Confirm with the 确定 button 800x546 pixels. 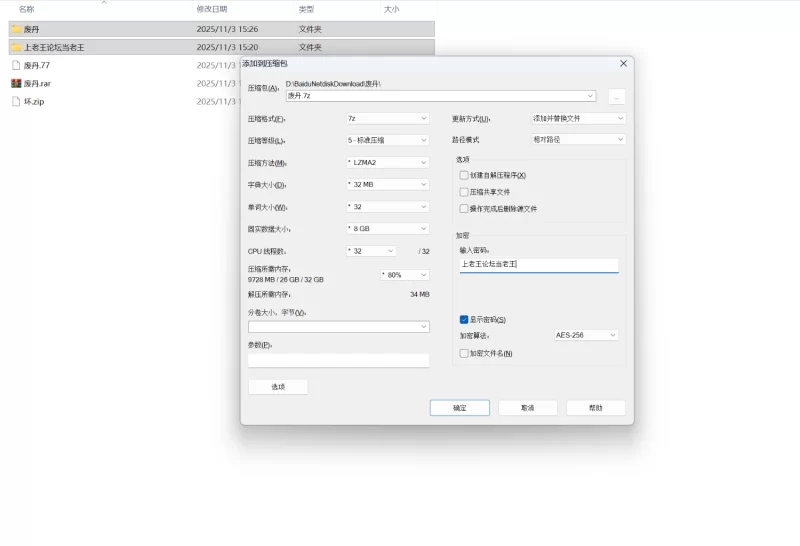click(460, 408)
